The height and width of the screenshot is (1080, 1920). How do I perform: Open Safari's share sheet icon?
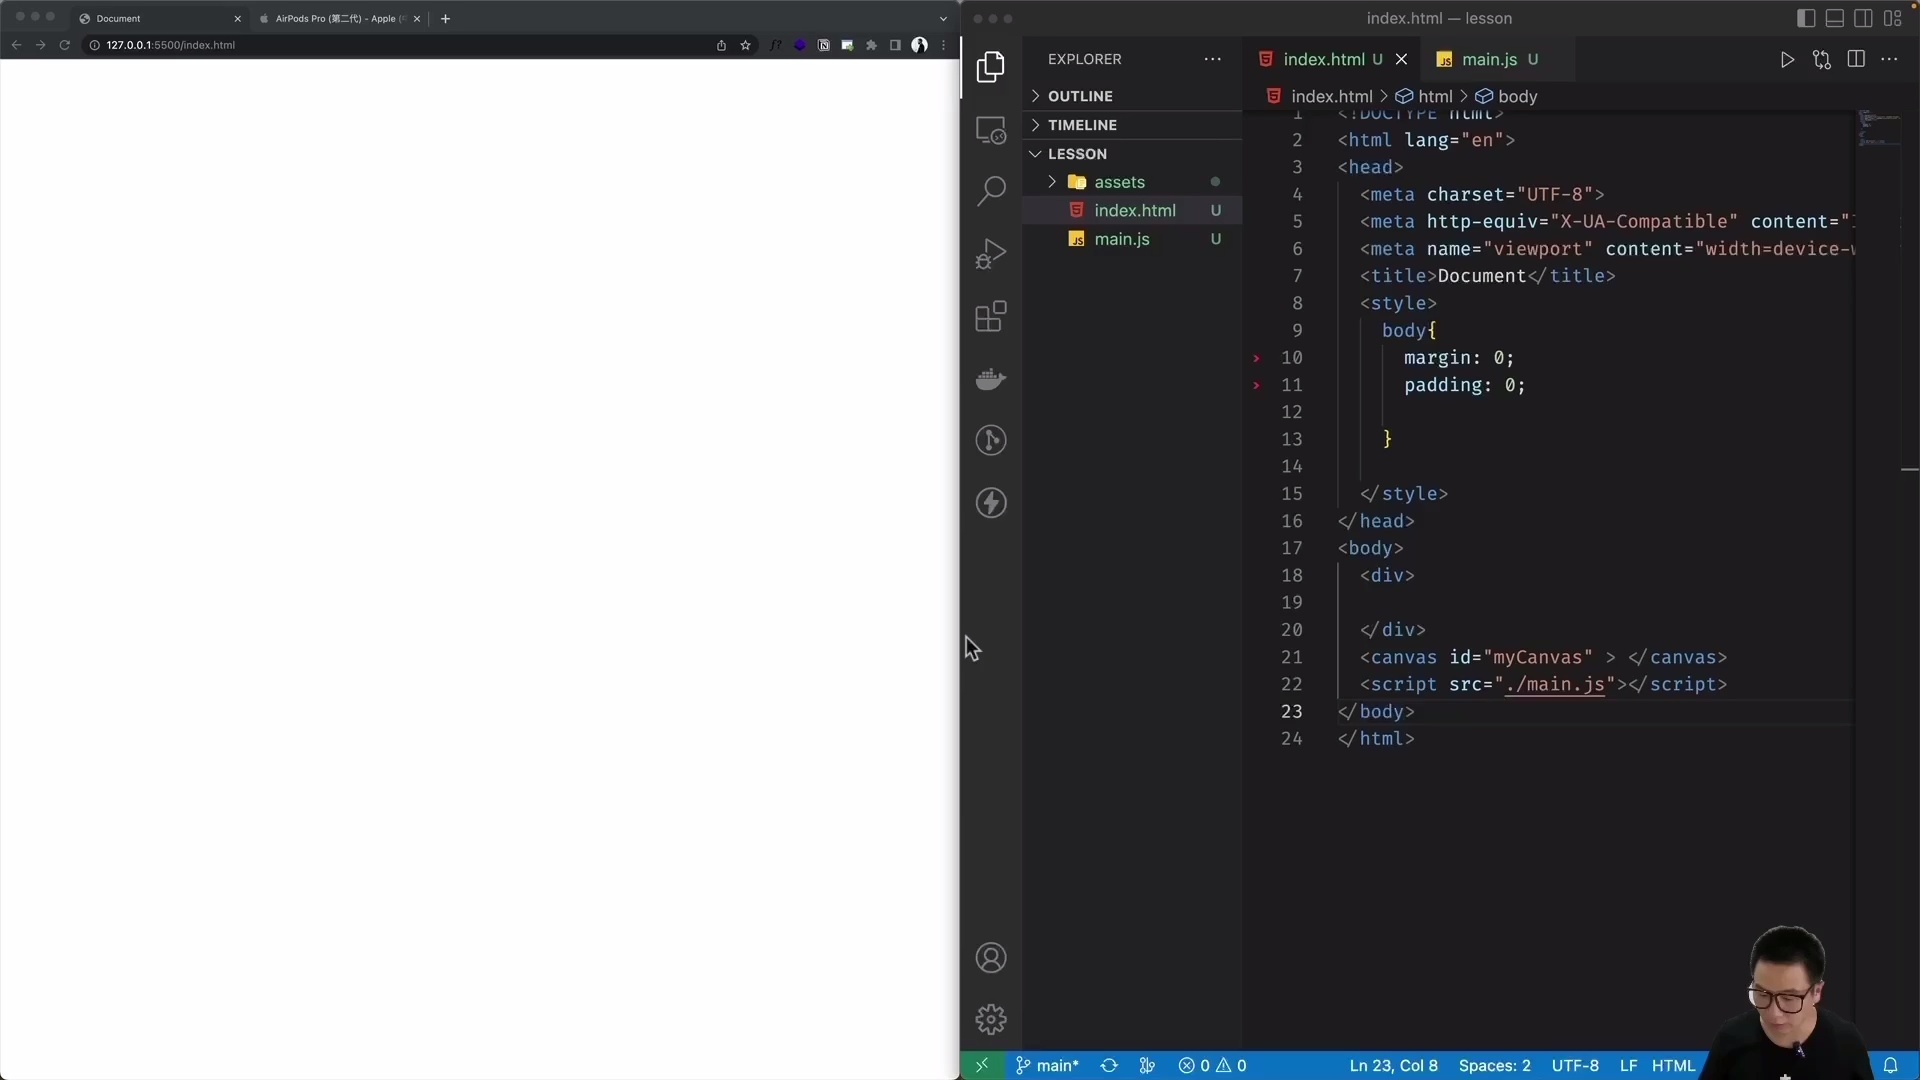pos(721,45)
